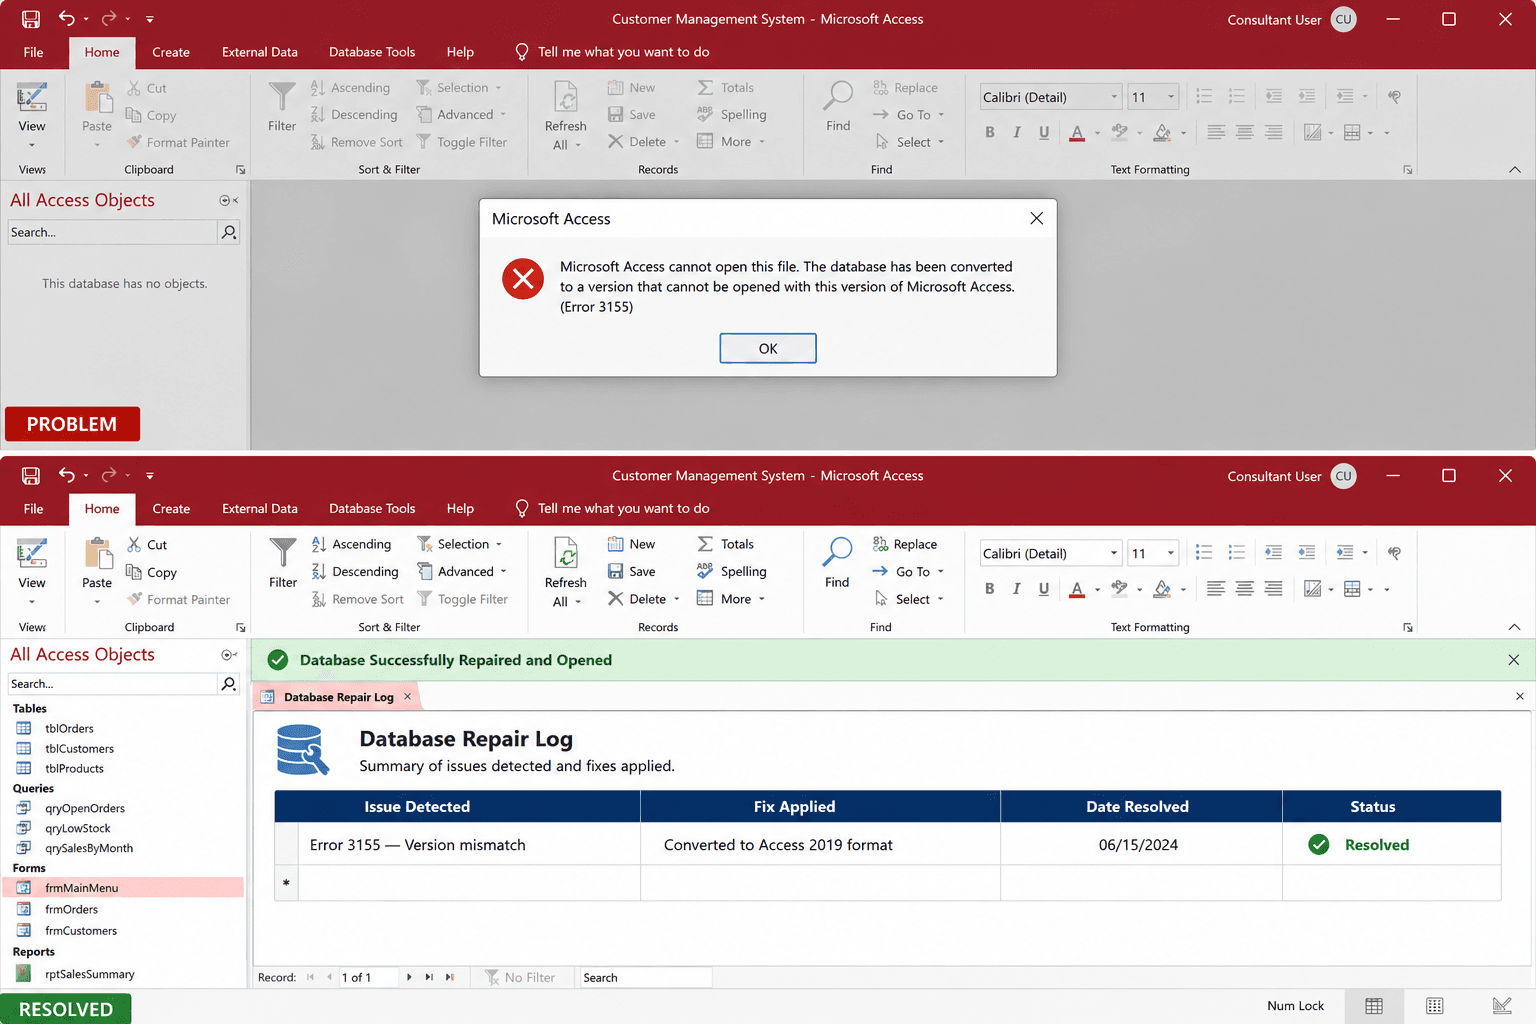The width and height of the screenshot is (1536, 1024).
Task: Click Refresh All icon in the Repair Log window
Action: [x=566, y=553]
